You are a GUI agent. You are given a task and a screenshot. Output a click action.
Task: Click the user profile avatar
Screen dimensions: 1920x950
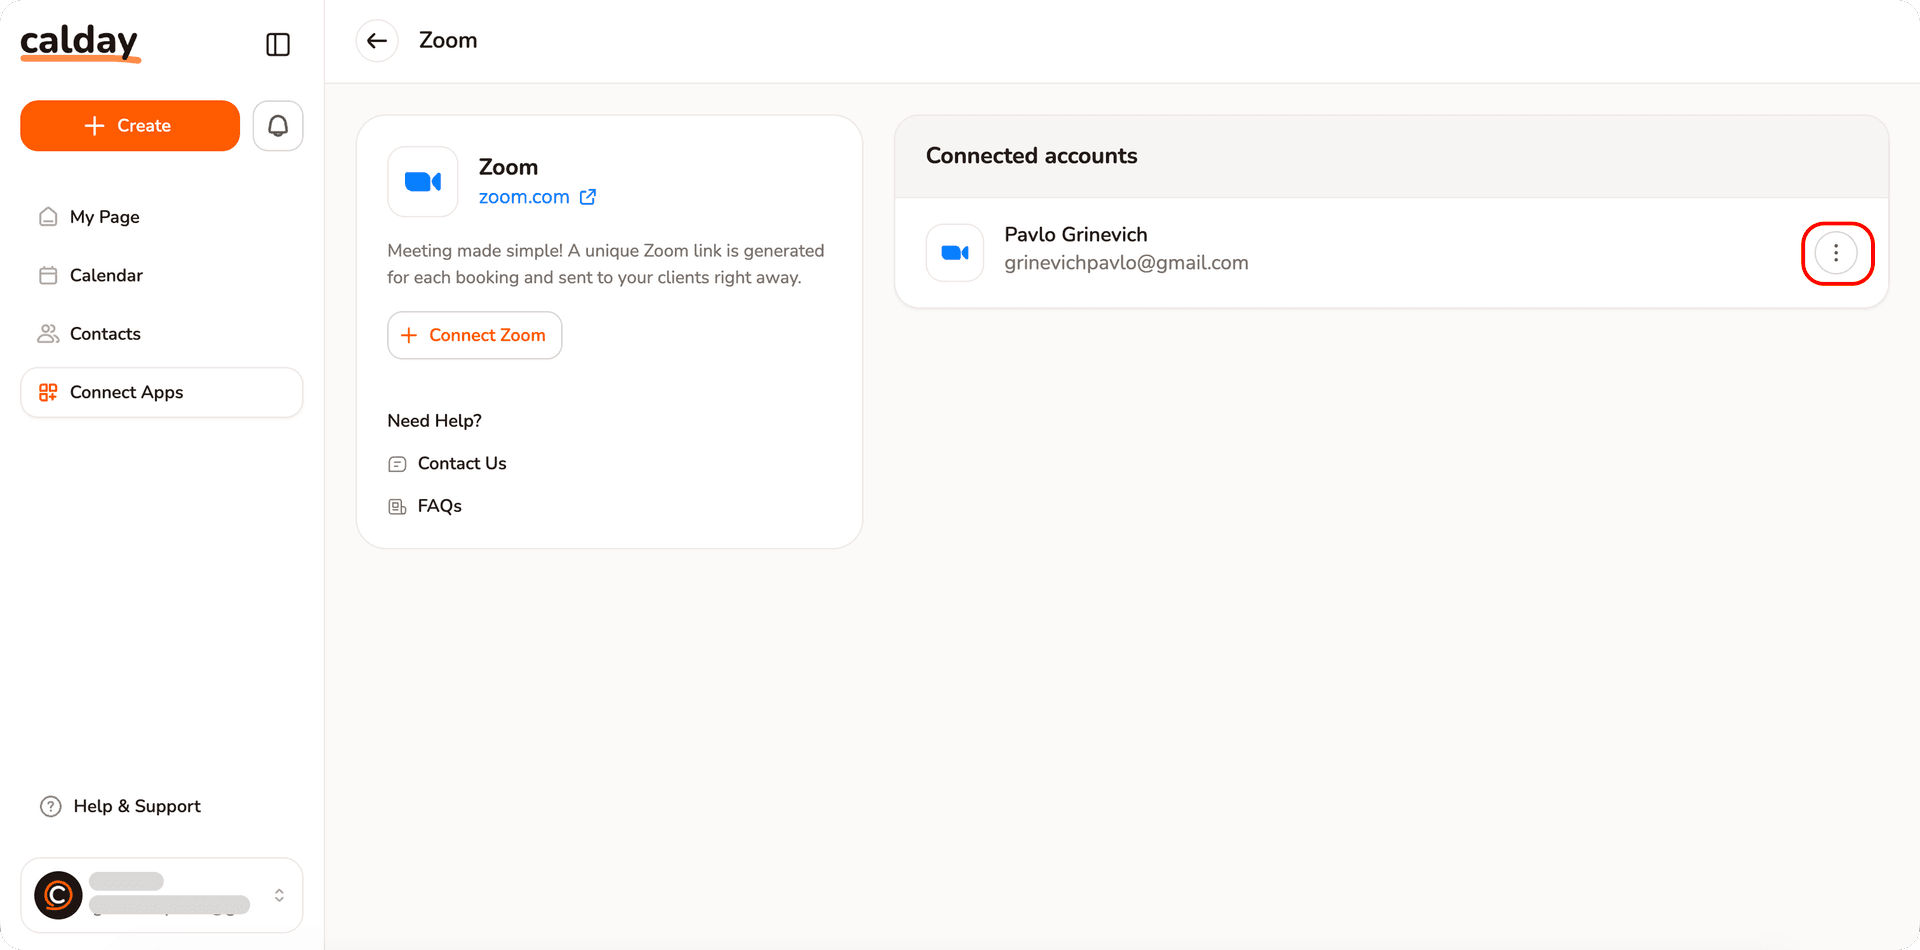coord(58,895)
